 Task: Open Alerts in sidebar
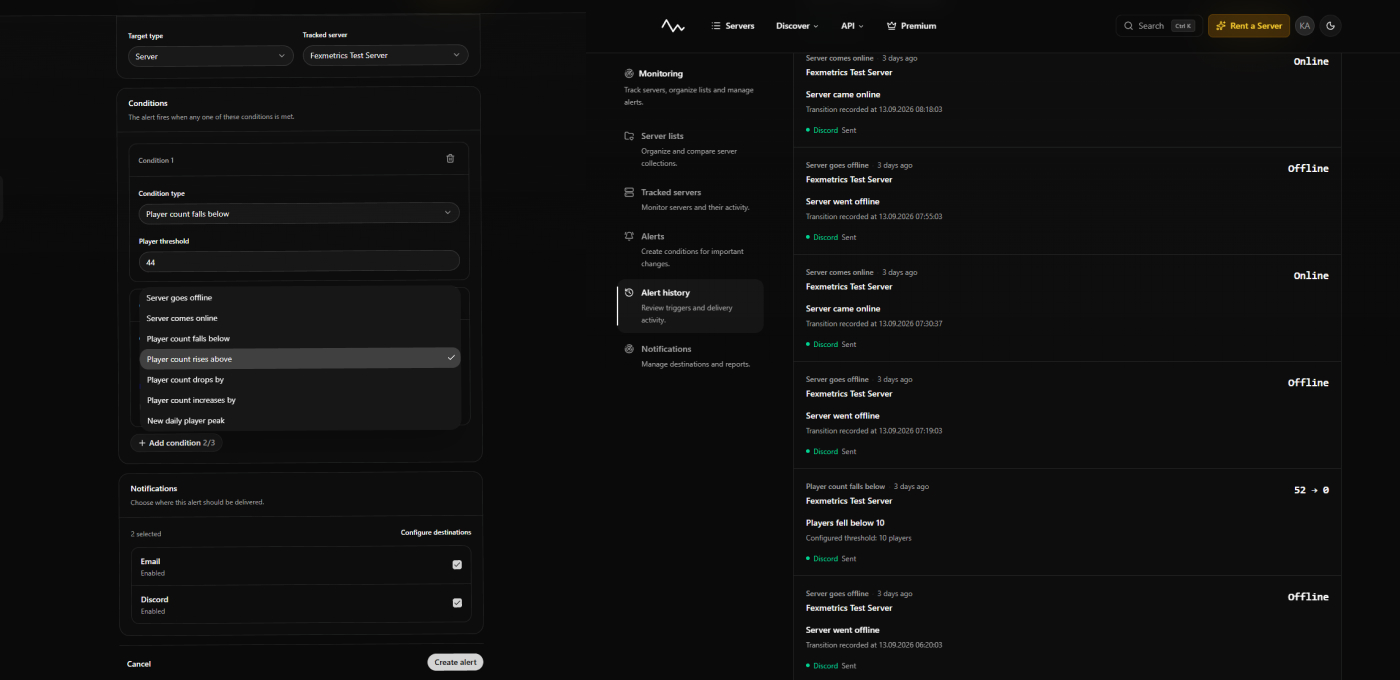[x=690, y=250]
